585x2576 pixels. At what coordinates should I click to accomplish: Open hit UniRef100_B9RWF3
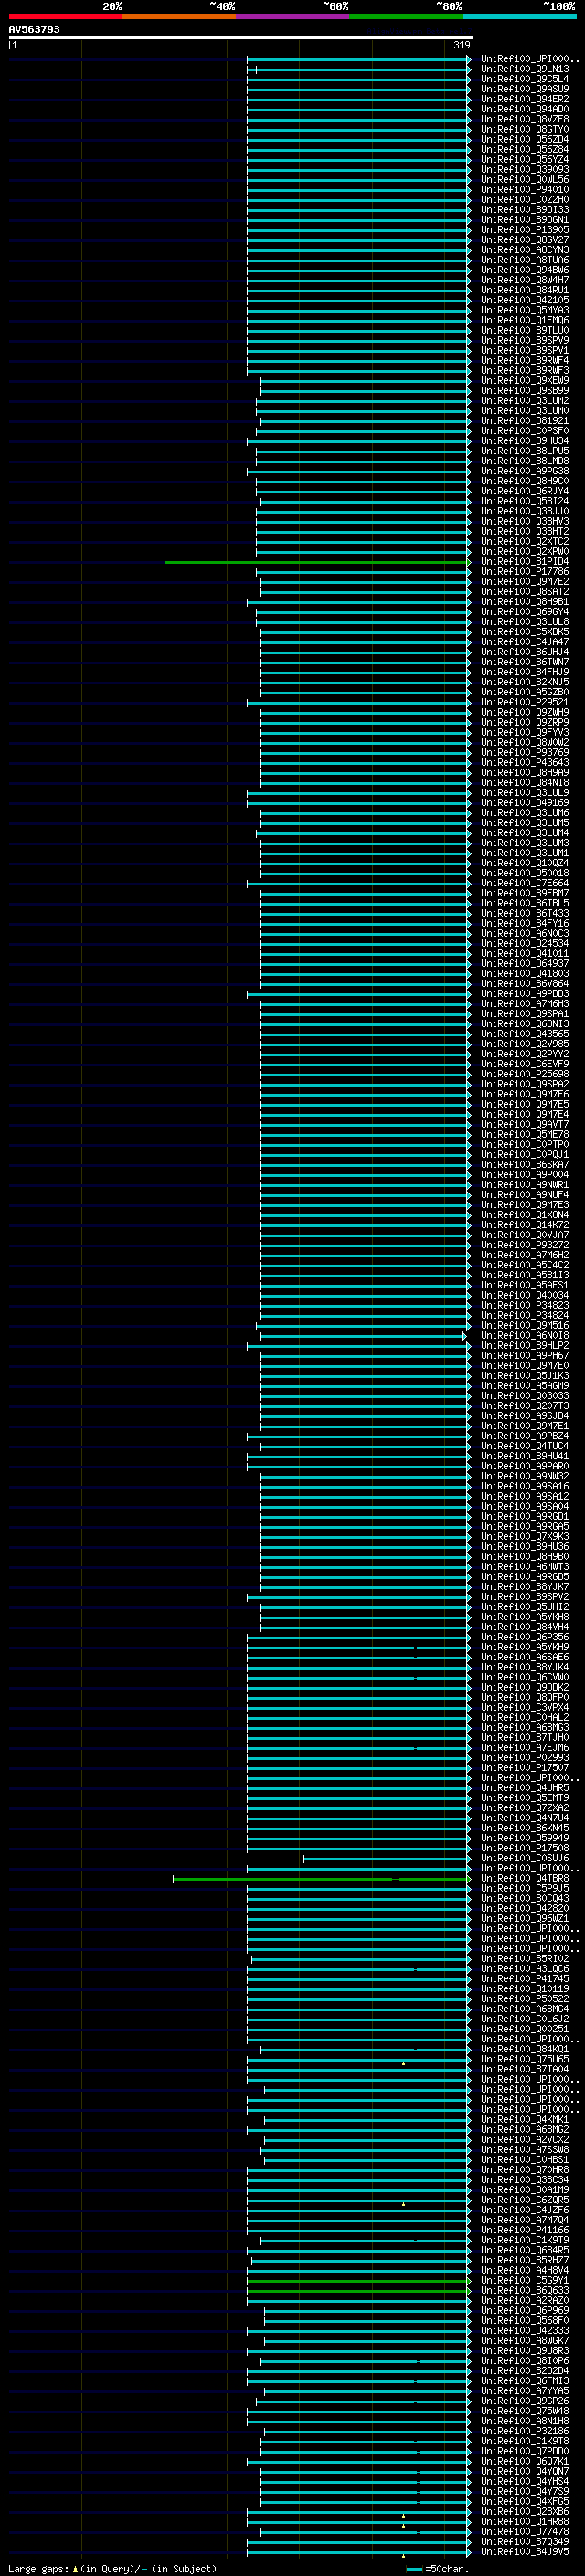point(524,370)
